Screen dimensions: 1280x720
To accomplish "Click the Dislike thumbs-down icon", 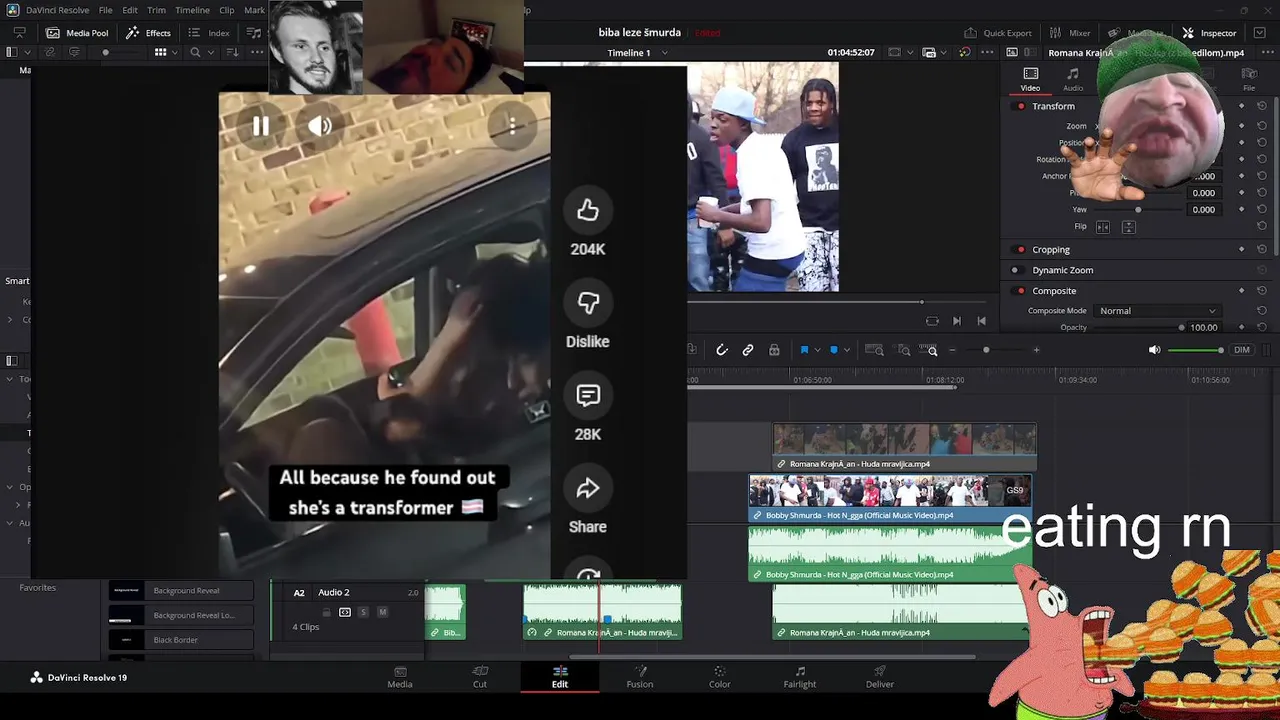I will click(x=588, y=302).
